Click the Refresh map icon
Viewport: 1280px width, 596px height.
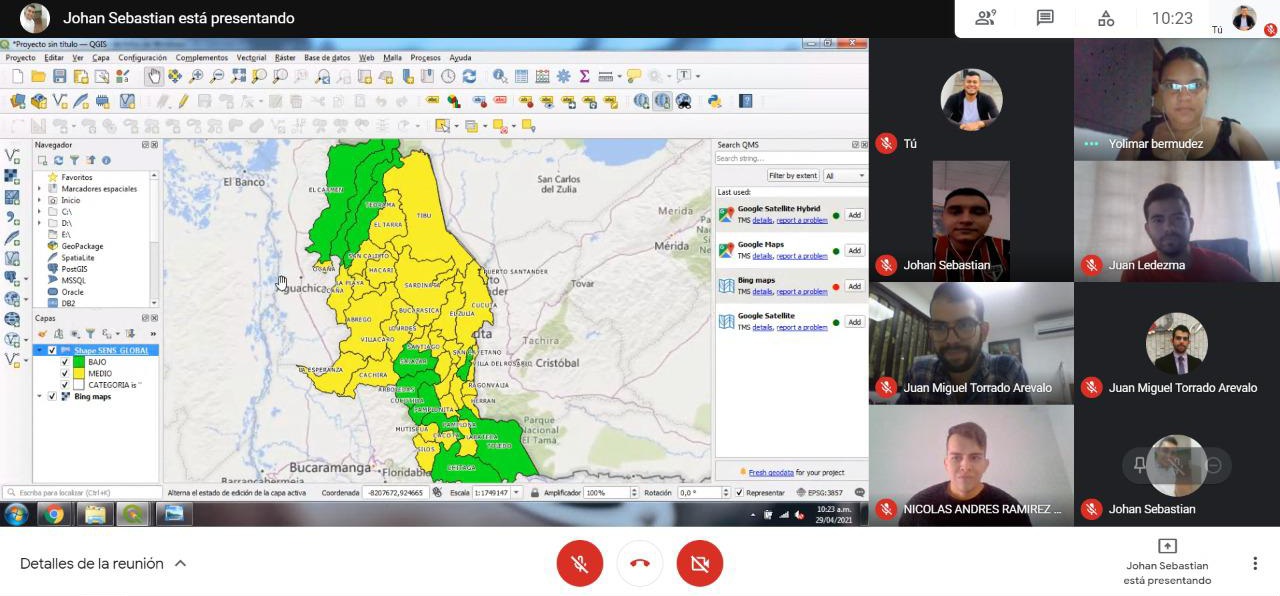tap(469, 76)
